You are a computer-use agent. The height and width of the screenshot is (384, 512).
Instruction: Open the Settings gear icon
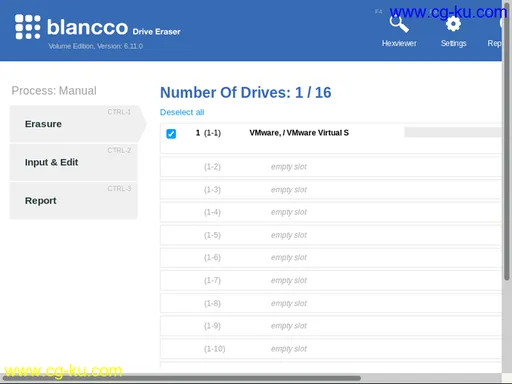453,24
